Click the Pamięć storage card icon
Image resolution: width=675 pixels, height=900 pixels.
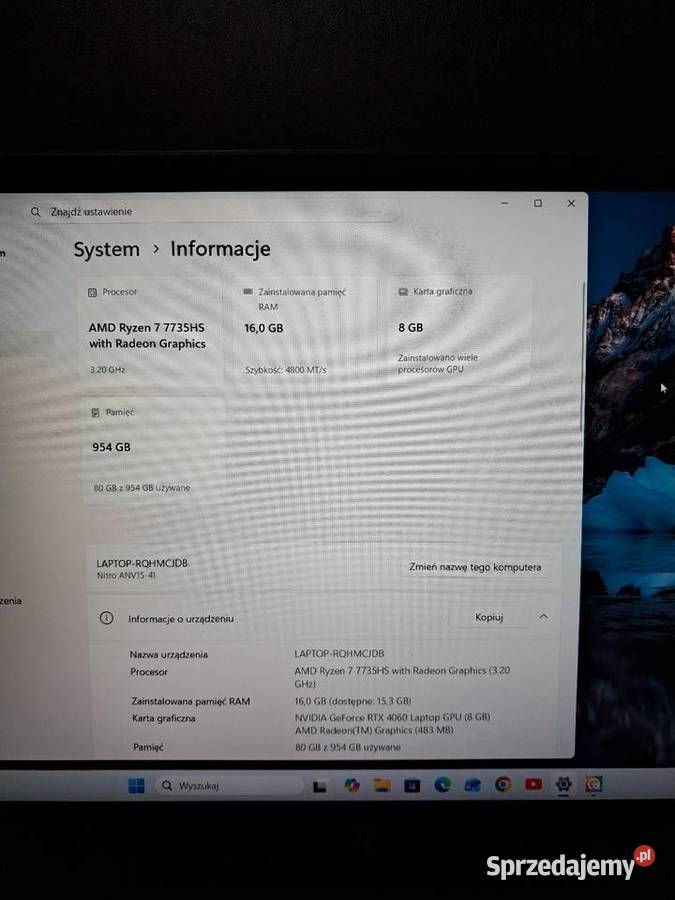(x=96, y=412)
